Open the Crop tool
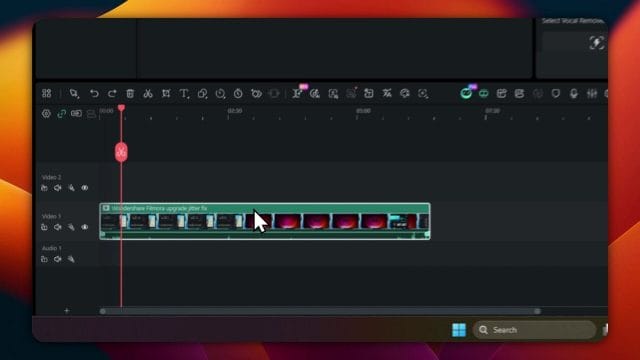The height and width of the screenshot is (360, 640). click(x=166, y=93)
